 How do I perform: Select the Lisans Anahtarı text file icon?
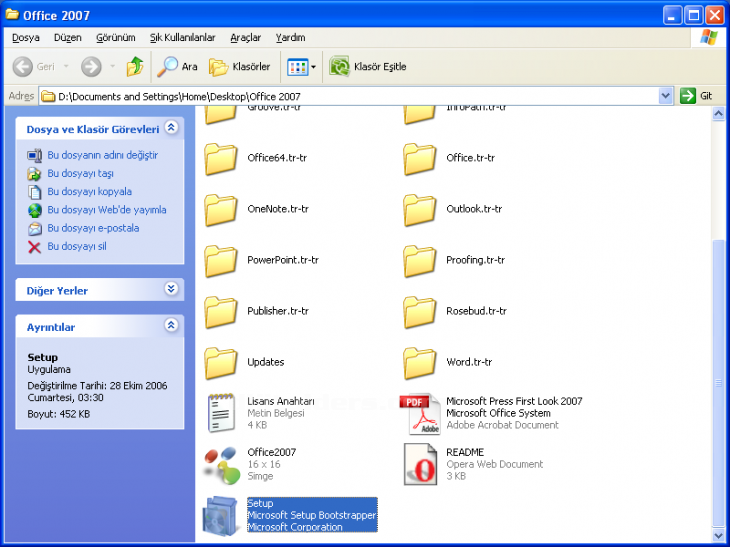coord(221,413)
